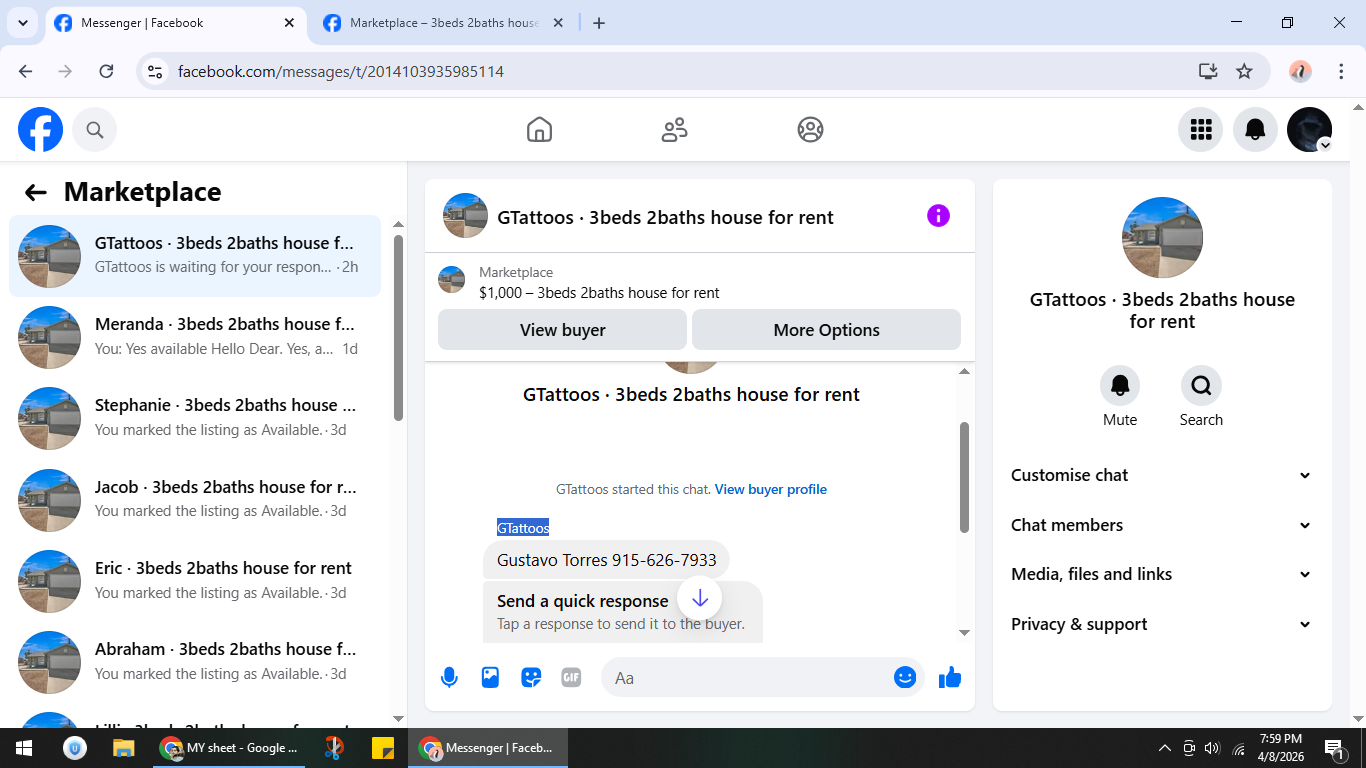
Task: Click the conversation list scrollbar thumb
Action: 398,328
